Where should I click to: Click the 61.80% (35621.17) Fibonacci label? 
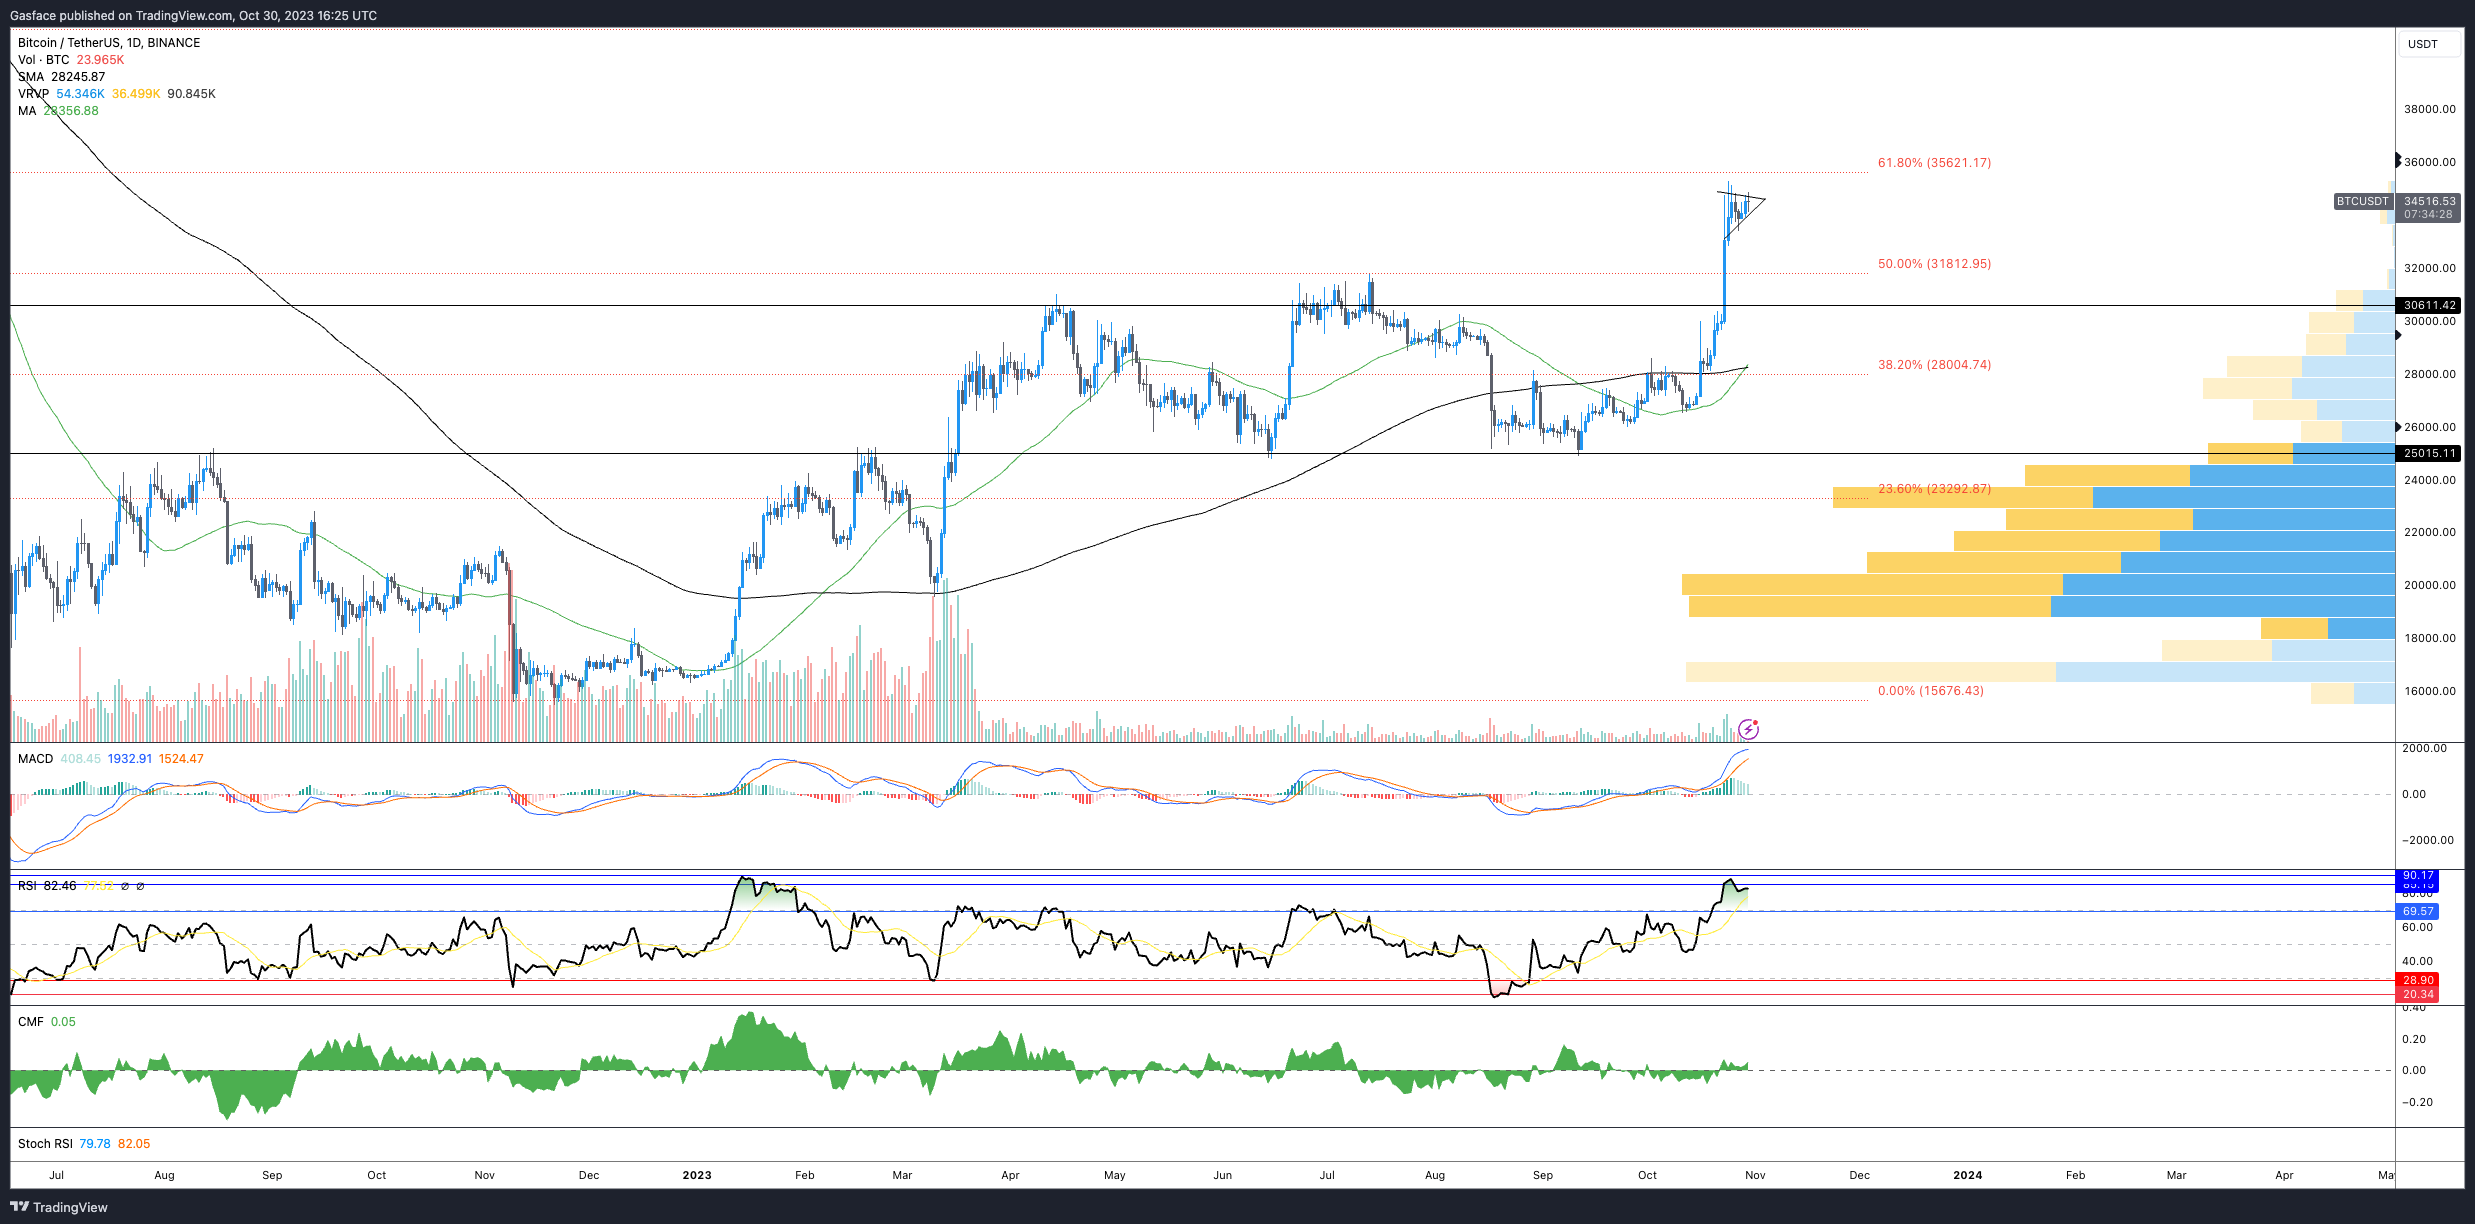(1934, 163)
